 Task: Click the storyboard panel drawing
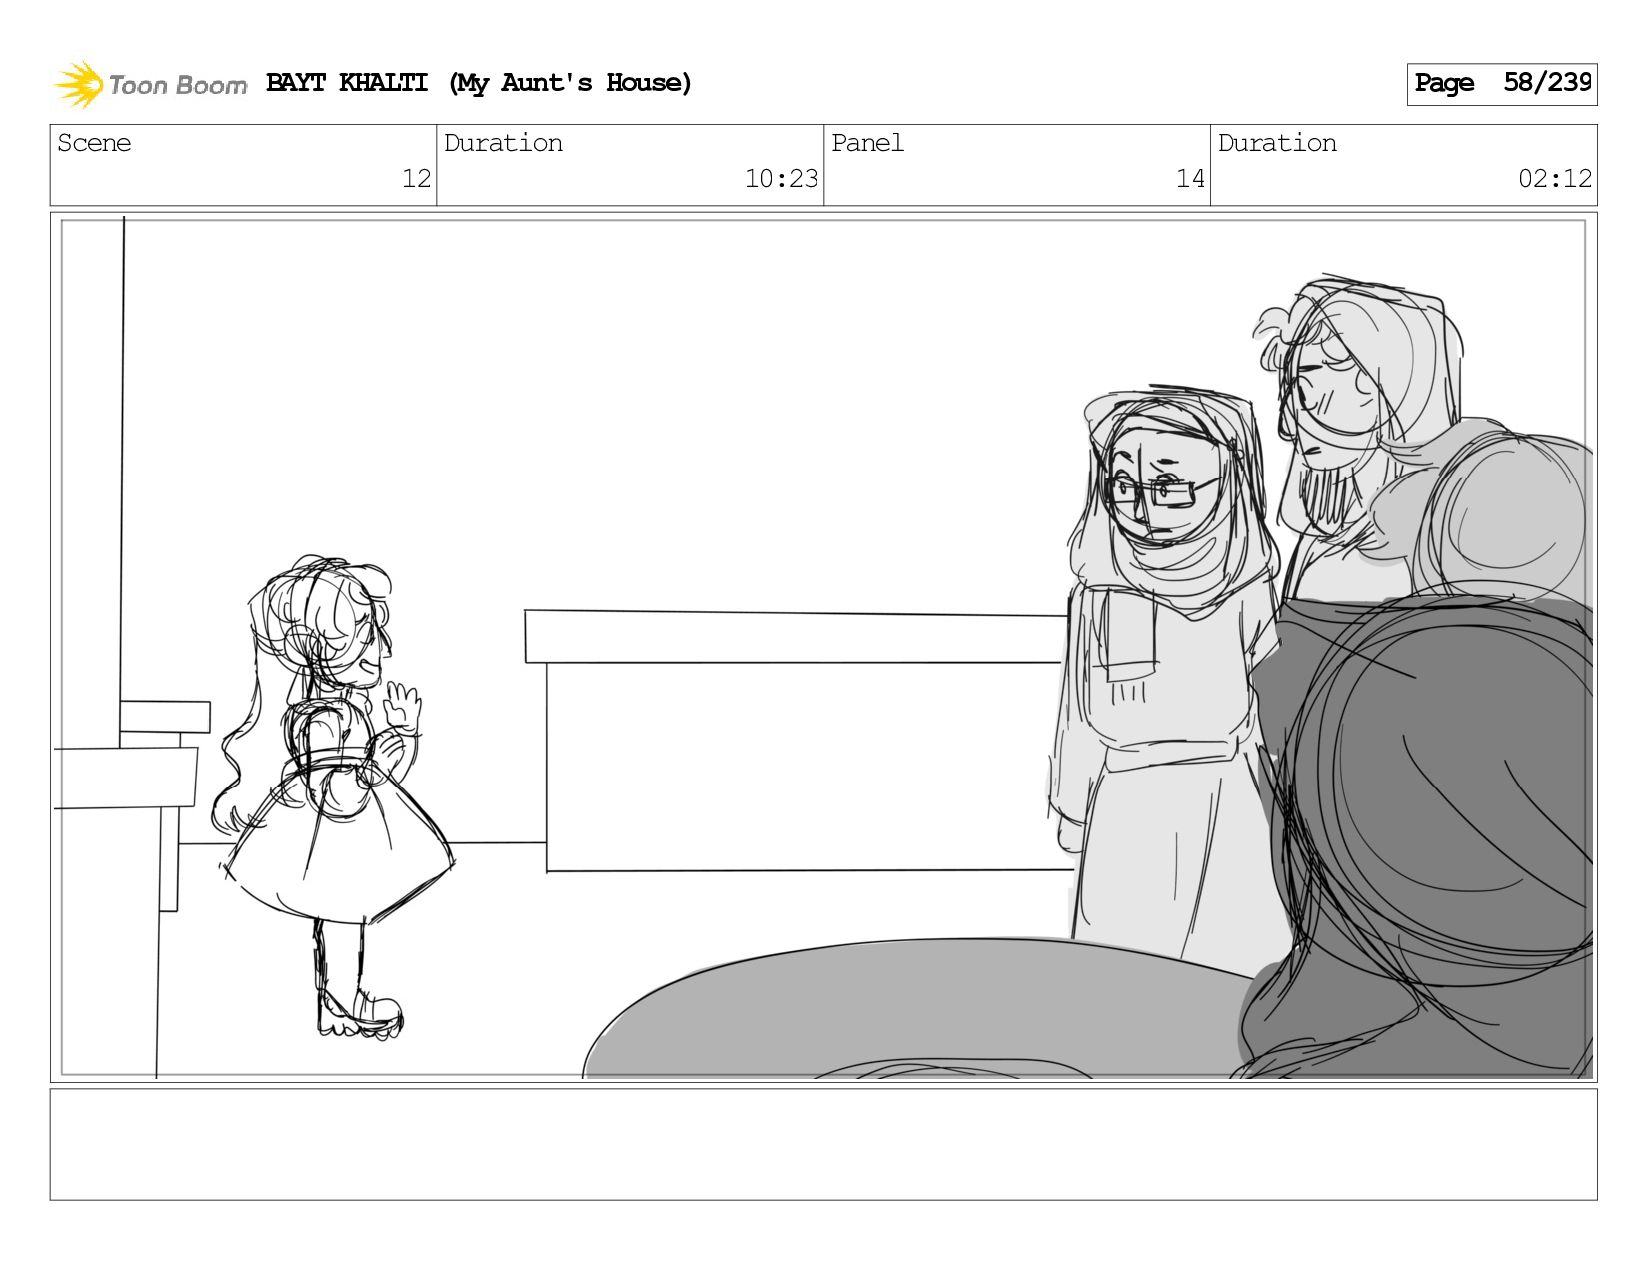tap(824, 647)
